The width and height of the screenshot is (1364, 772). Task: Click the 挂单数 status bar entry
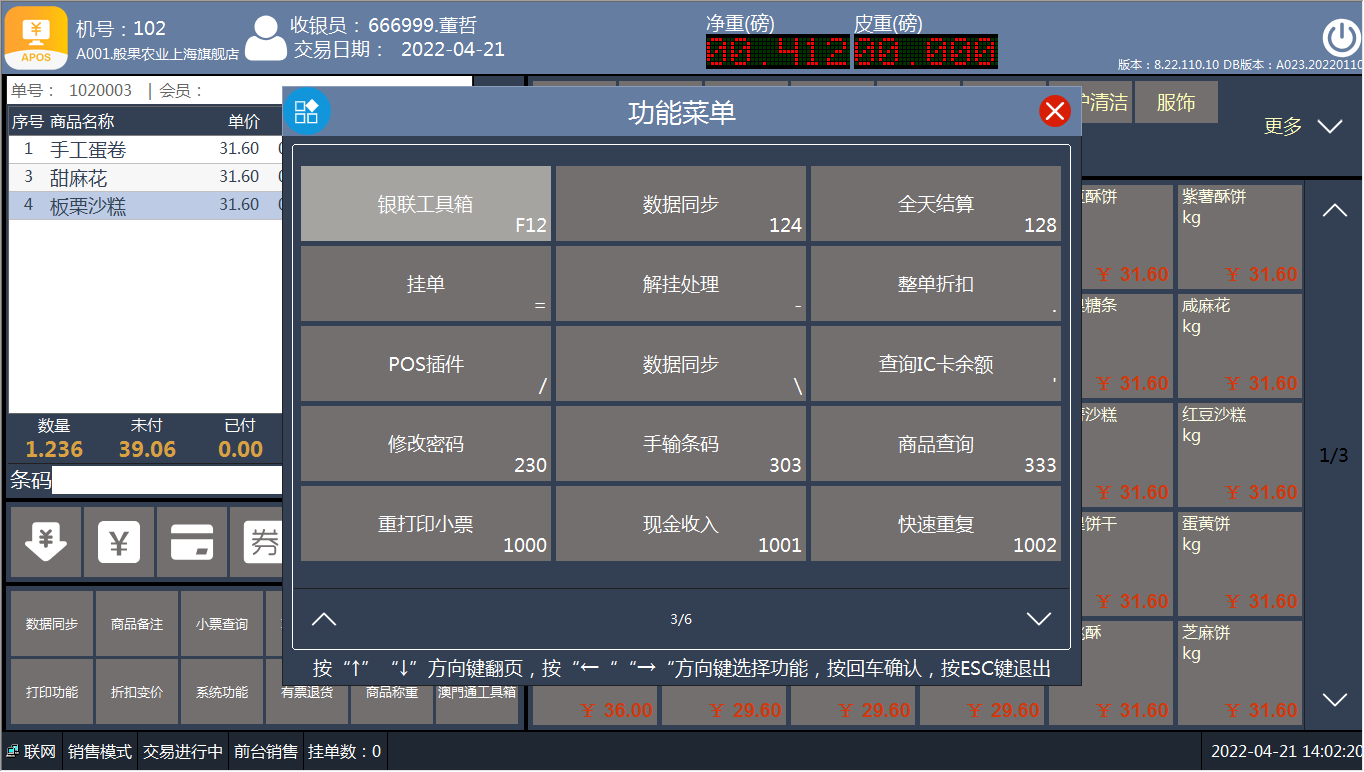[345, 752]
